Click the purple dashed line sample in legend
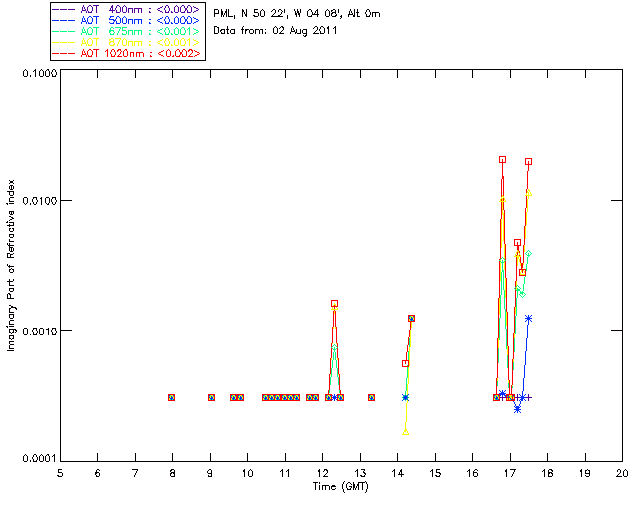 pyautogui.click(x=64, y=10)
